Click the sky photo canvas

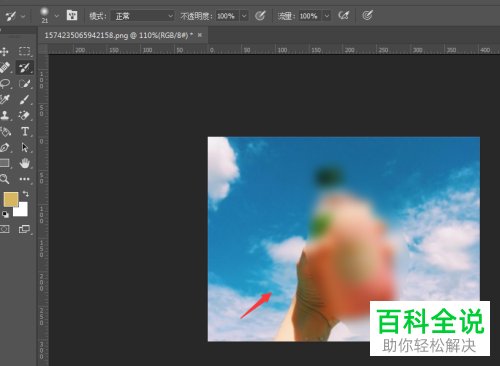[344, 239]
